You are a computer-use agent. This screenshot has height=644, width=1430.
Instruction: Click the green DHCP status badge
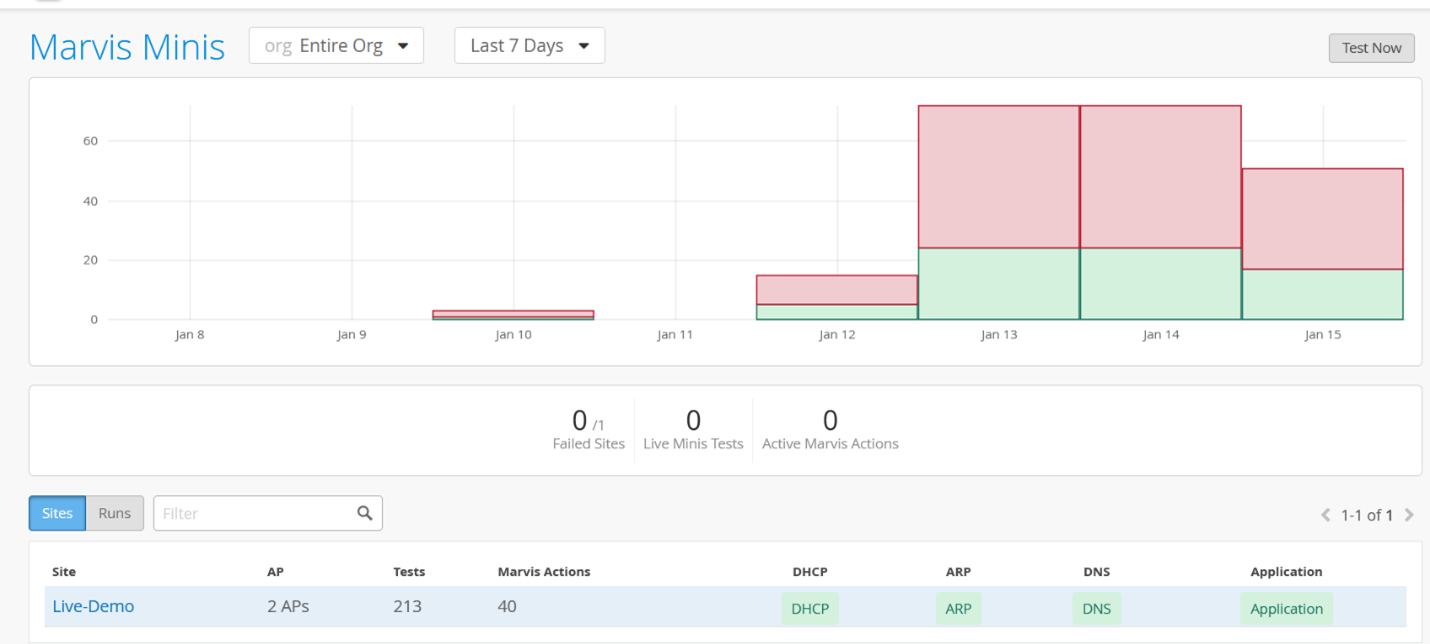[x=810, y=608]
